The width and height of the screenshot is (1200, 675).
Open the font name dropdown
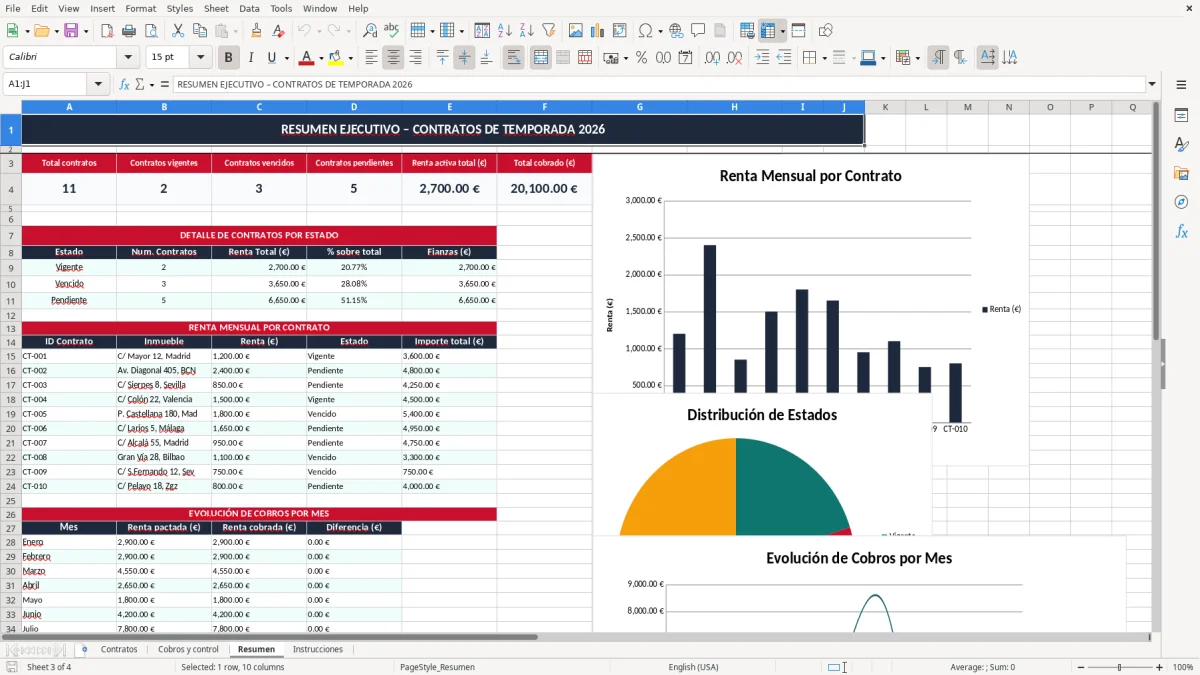[x=128, y=58]
